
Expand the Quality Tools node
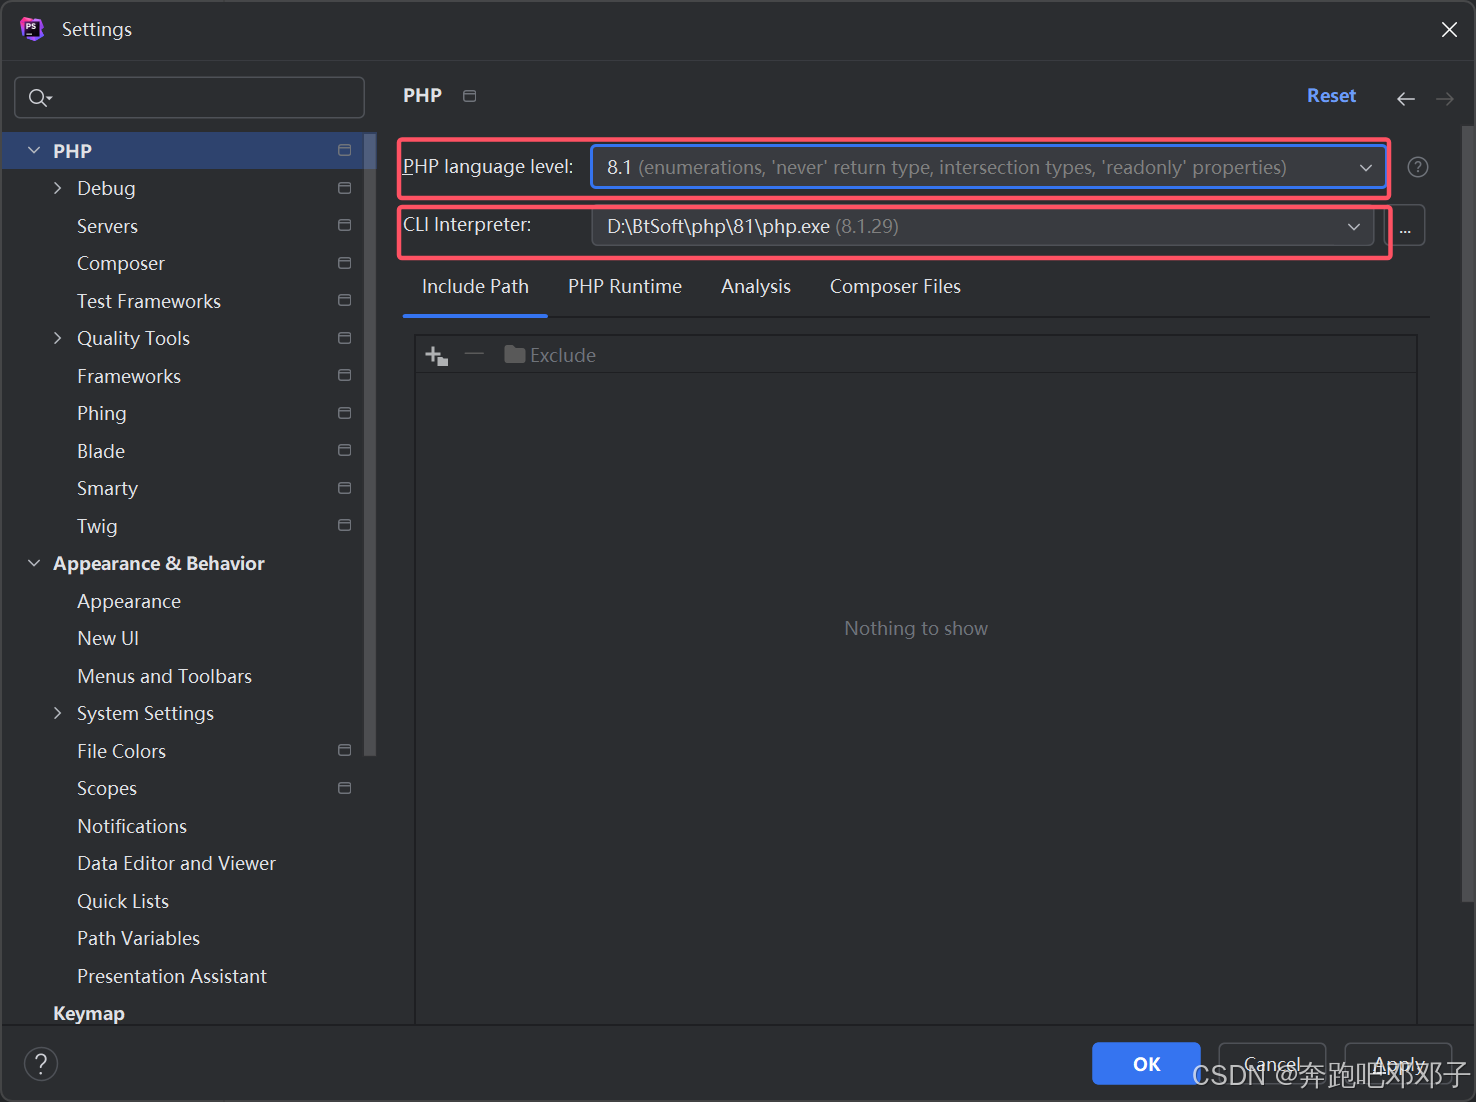[57, 338]
